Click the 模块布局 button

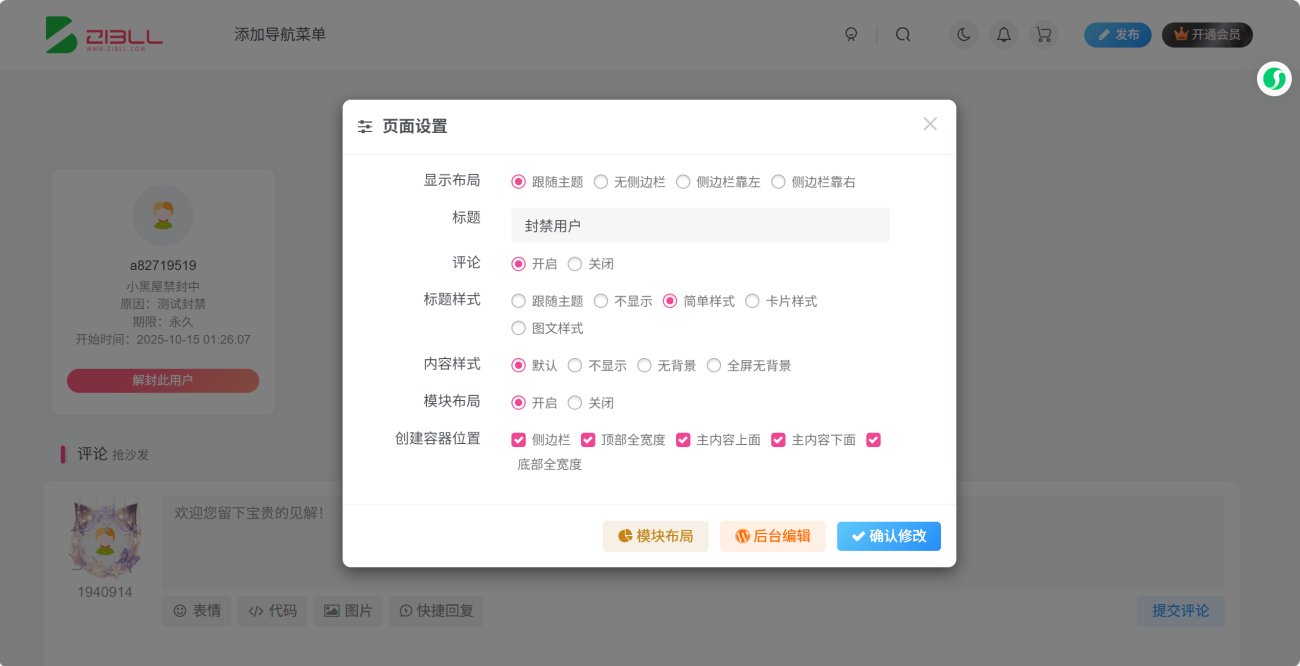click(655, 536)
